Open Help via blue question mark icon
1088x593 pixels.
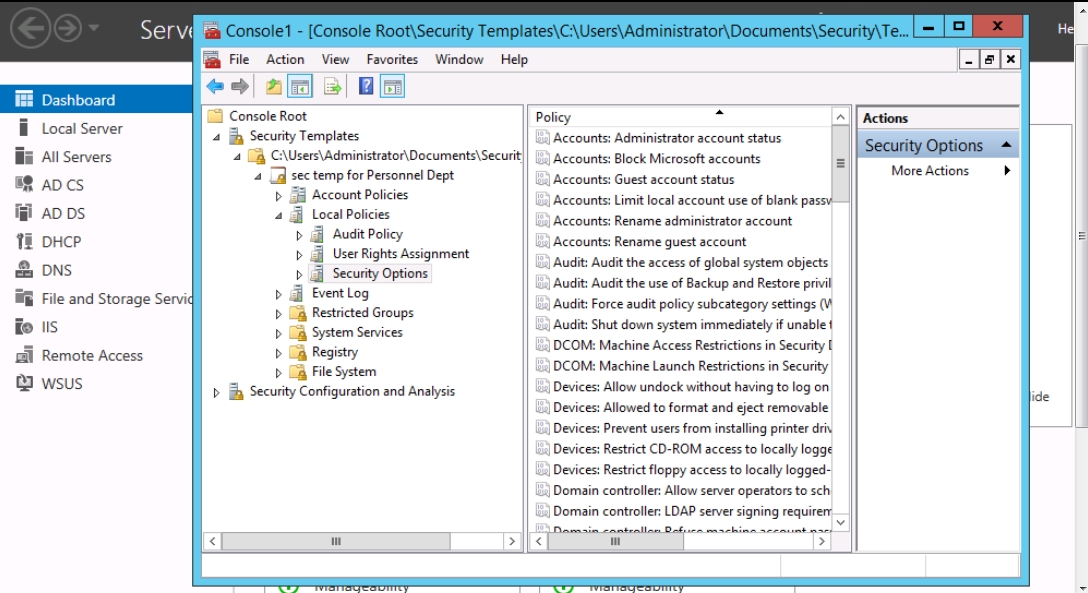click(x=366, y=87)
